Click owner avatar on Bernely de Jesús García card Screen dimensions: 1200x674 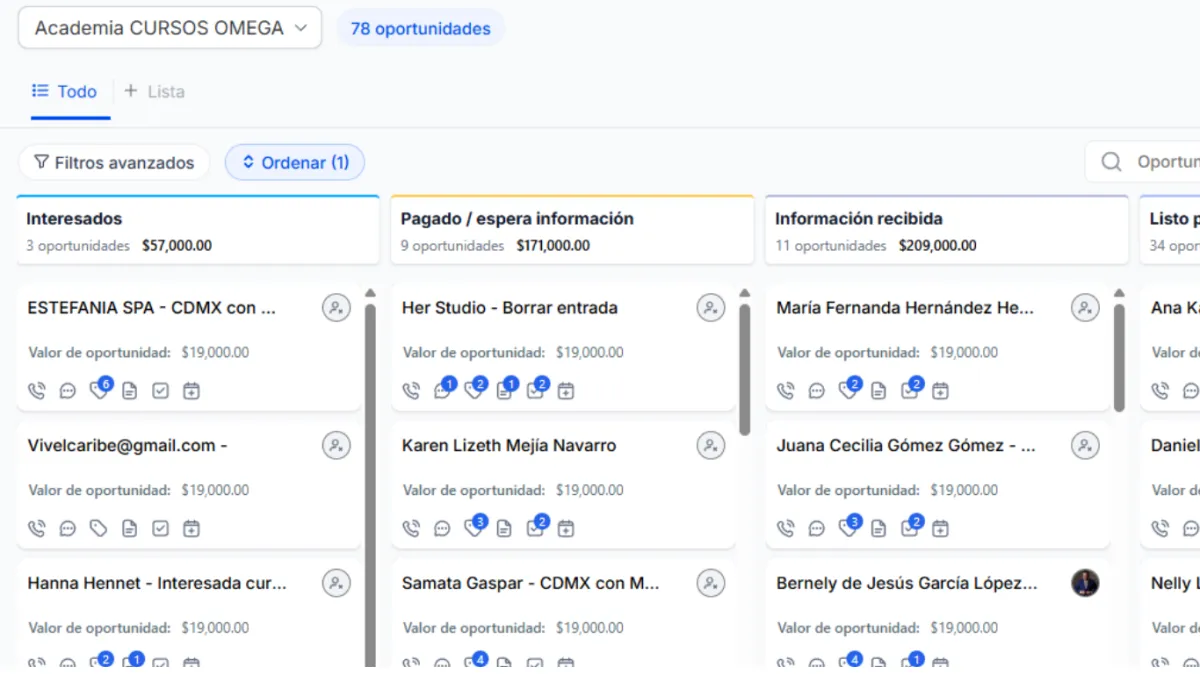tap(1085, 583)
